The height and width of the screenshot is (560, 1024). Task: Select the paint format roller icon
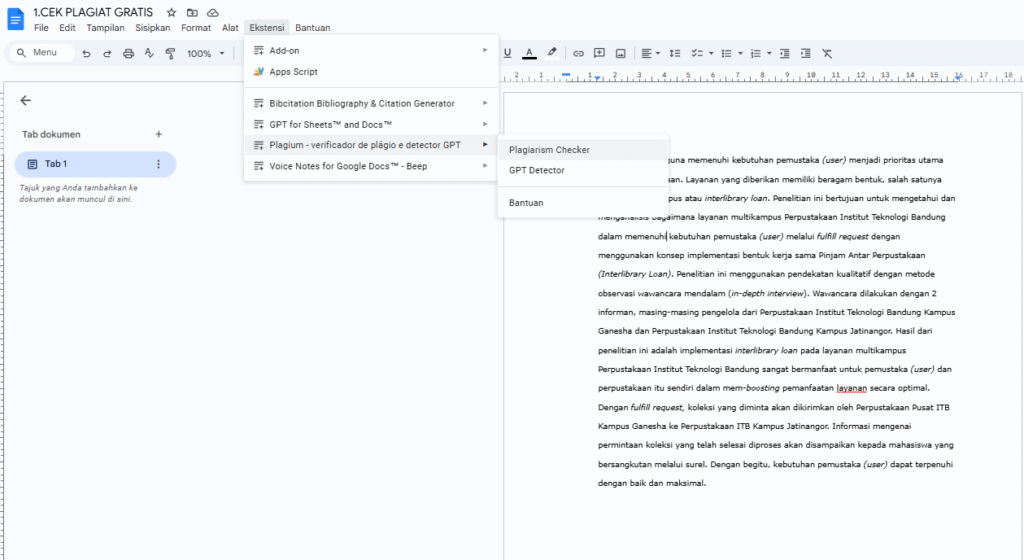click(x=170, y=54)
